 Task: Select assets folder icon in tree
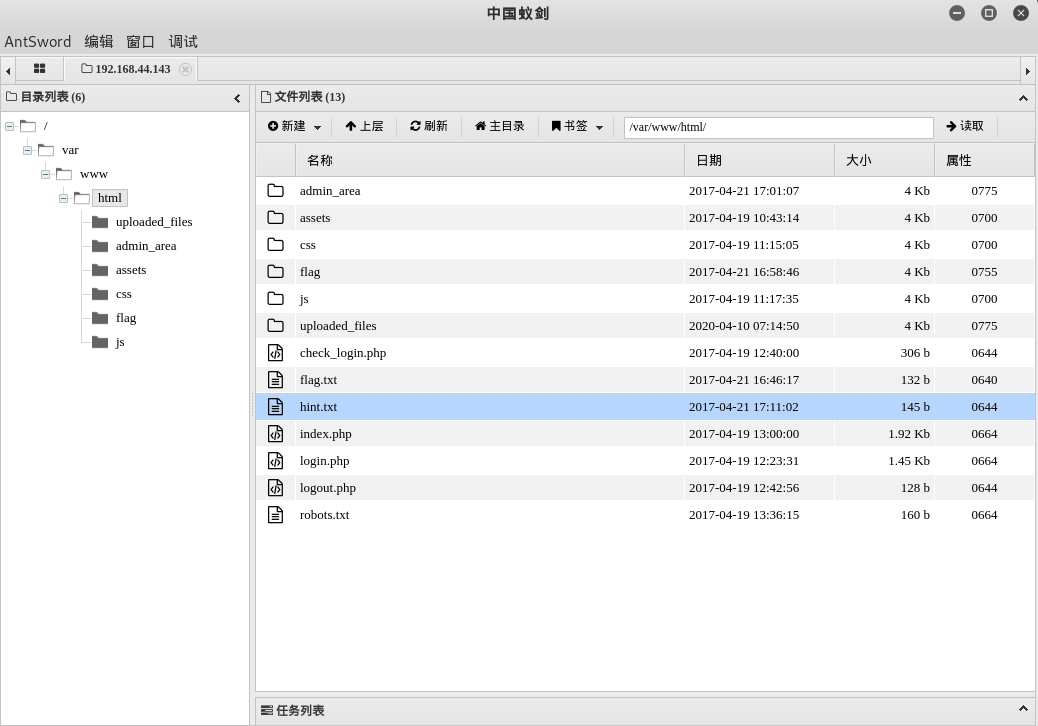(x=100, y=270)
